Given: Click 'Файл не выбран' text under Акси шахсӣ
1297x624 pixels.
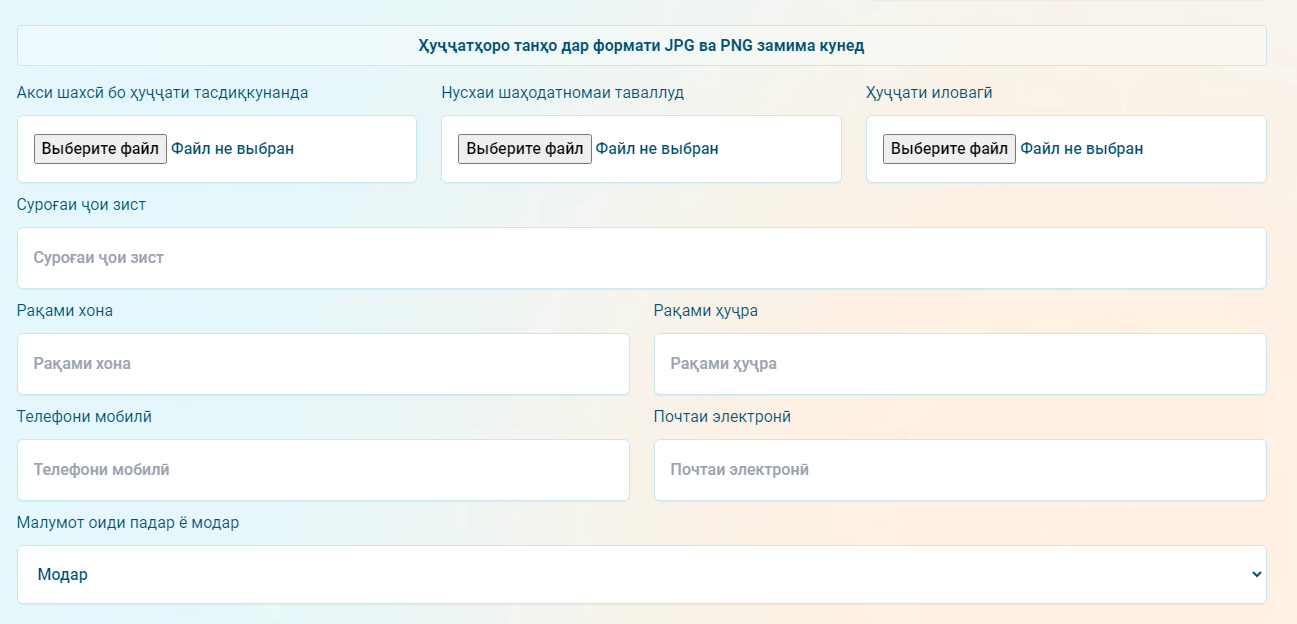Looking at the screenshot, I should point(232,149).
